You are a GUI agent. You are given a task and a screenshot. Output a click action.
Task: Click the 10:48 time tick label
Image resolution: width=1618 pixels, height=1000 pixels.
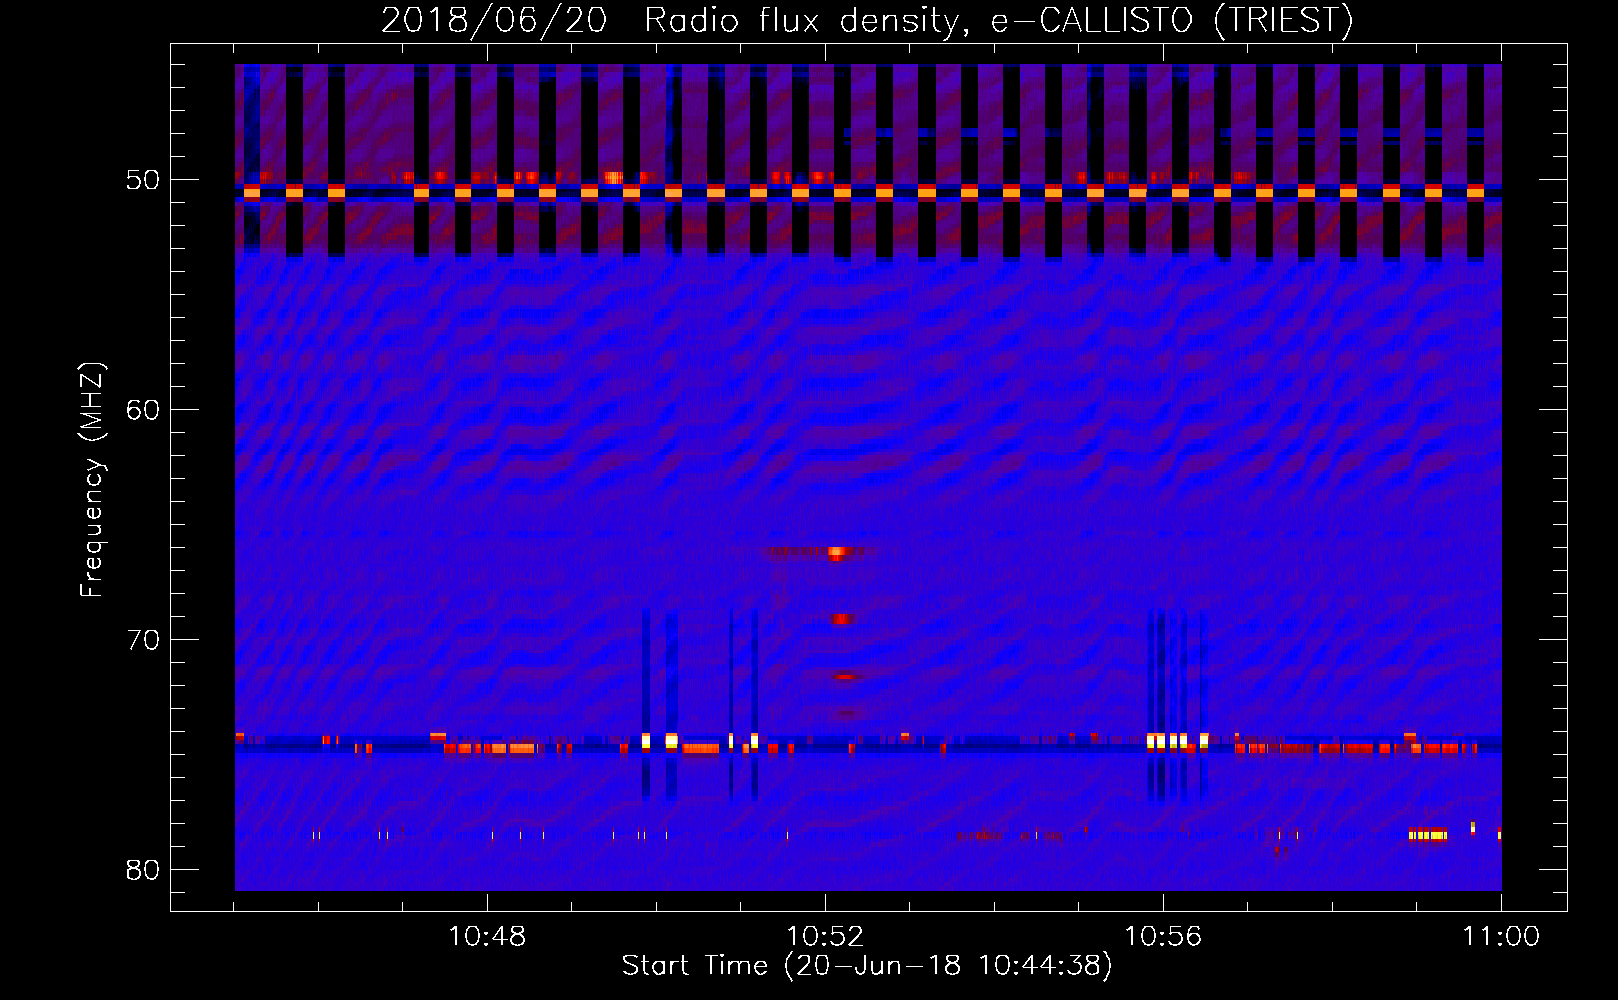coord(487,937)
